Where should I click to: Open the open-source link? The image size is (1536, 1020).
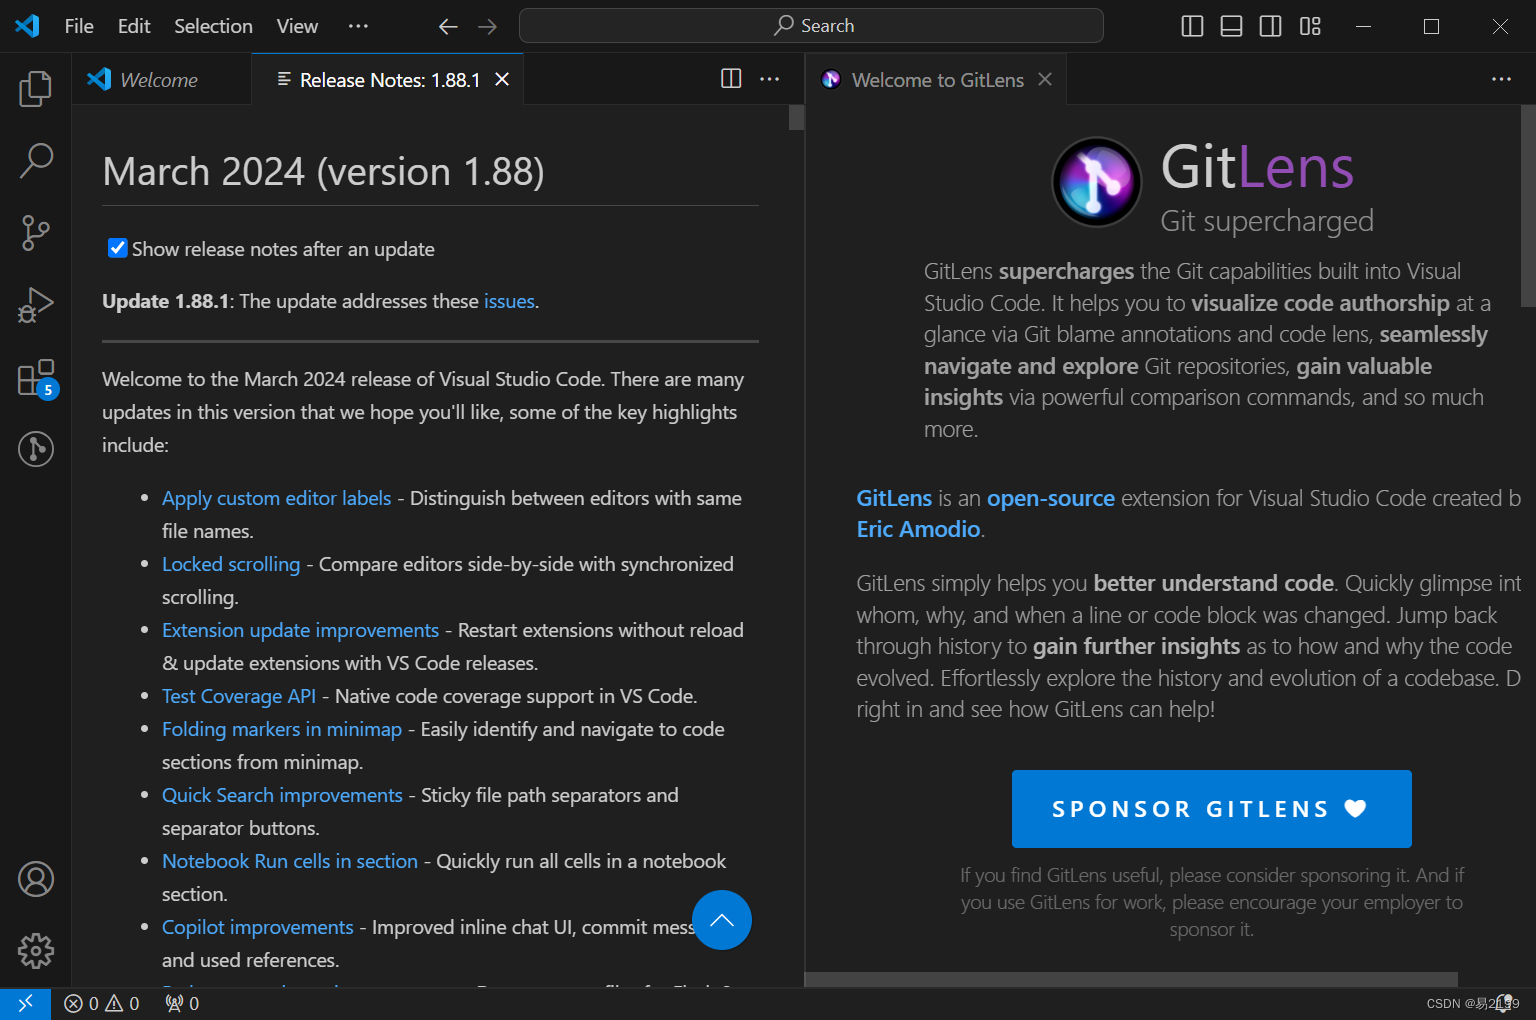(1051, 498)
